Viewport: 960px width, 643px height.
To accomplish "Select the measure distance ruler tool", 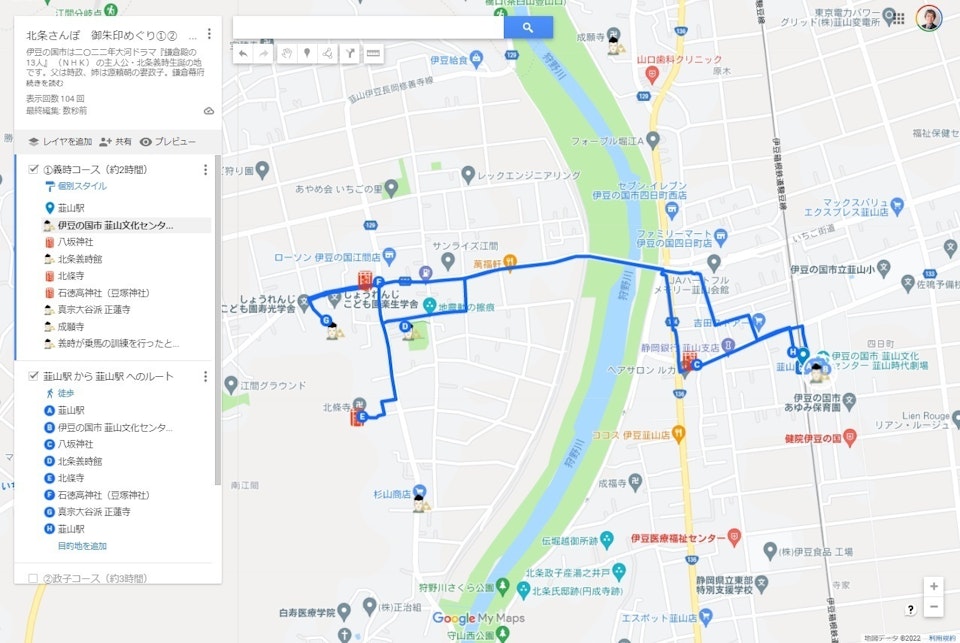I will pyautogui.click(x=373, y=54).
